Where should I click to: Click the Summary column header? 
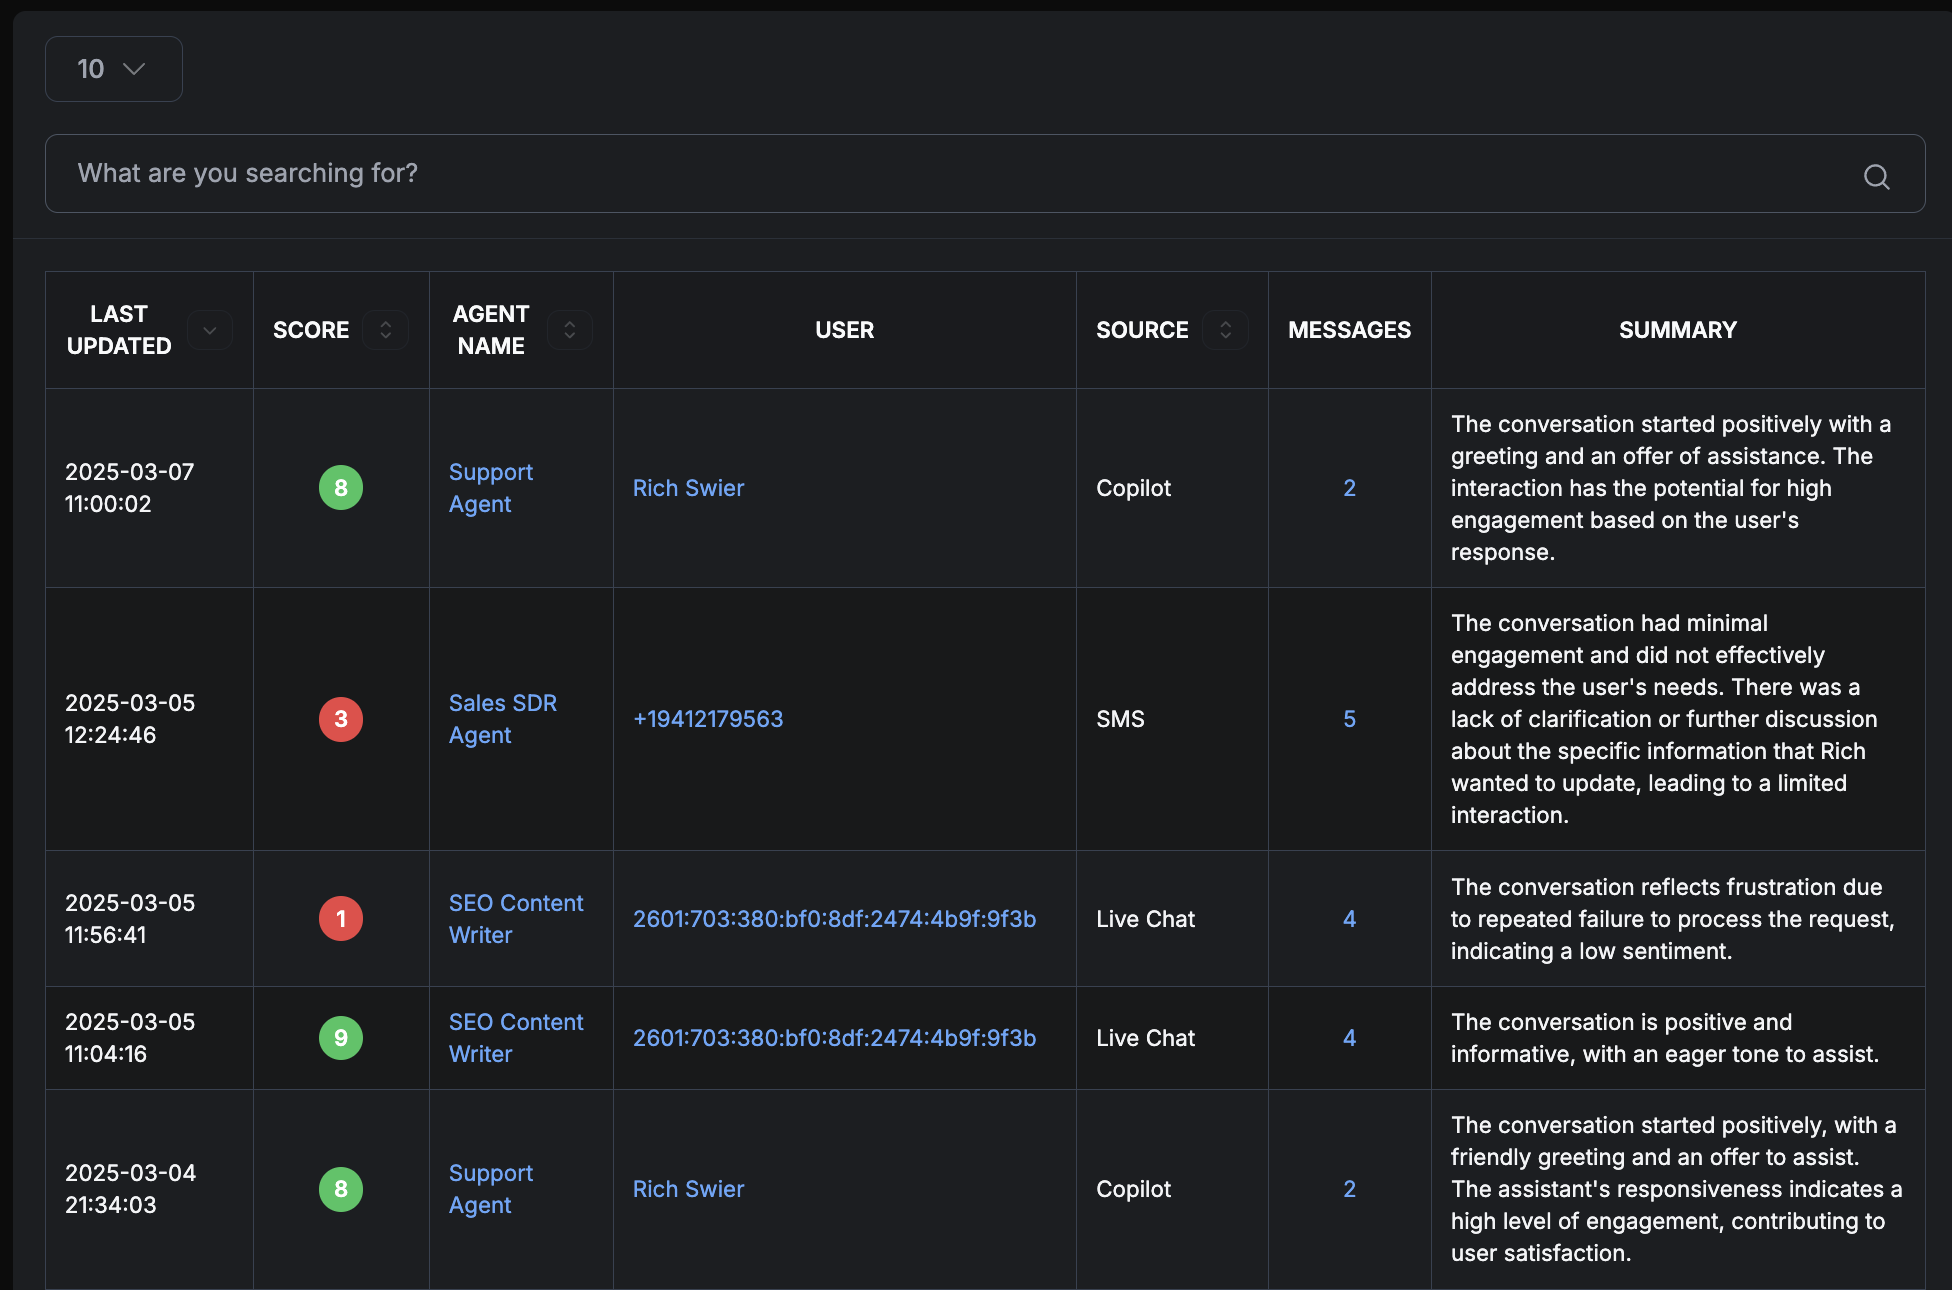click(1677, 330)
